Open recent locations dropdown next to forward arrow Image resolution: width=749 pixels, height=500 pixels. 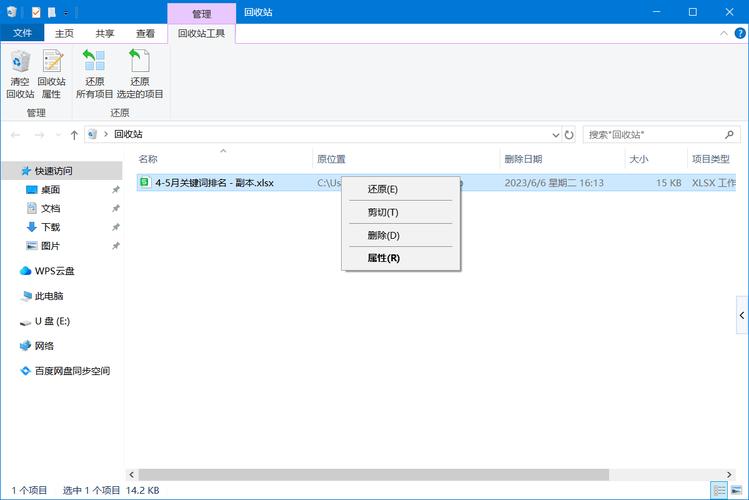coord(57,134)
